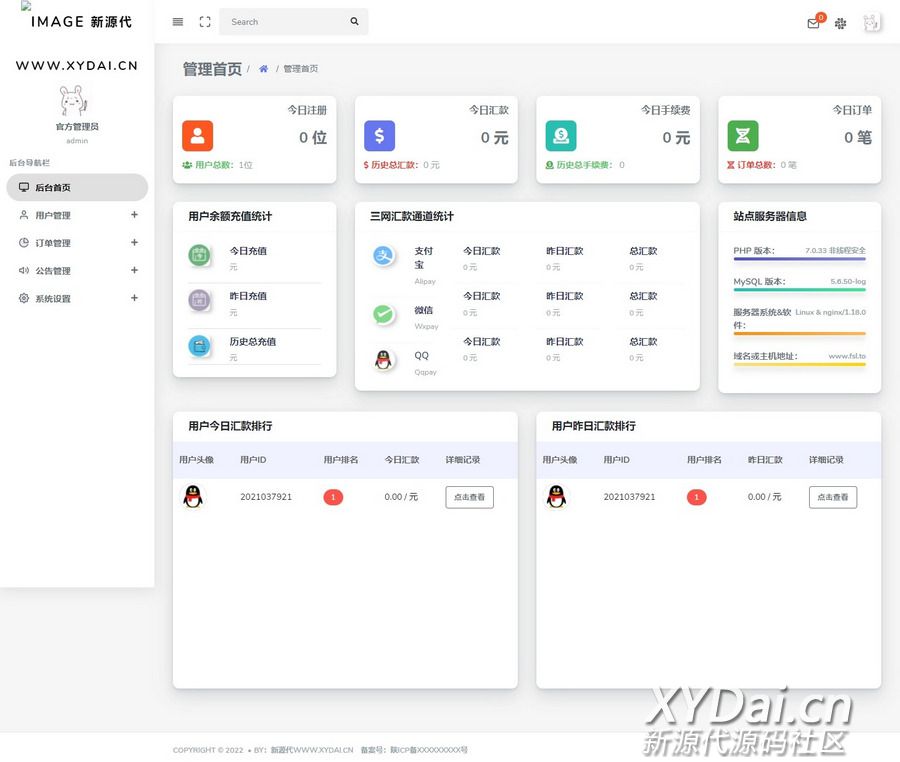Toggle the hamburger sidebar menu icon
Image resolution: width=900 pixels, height=762 pixels.
pyautogui.click(x=178, y=22)
